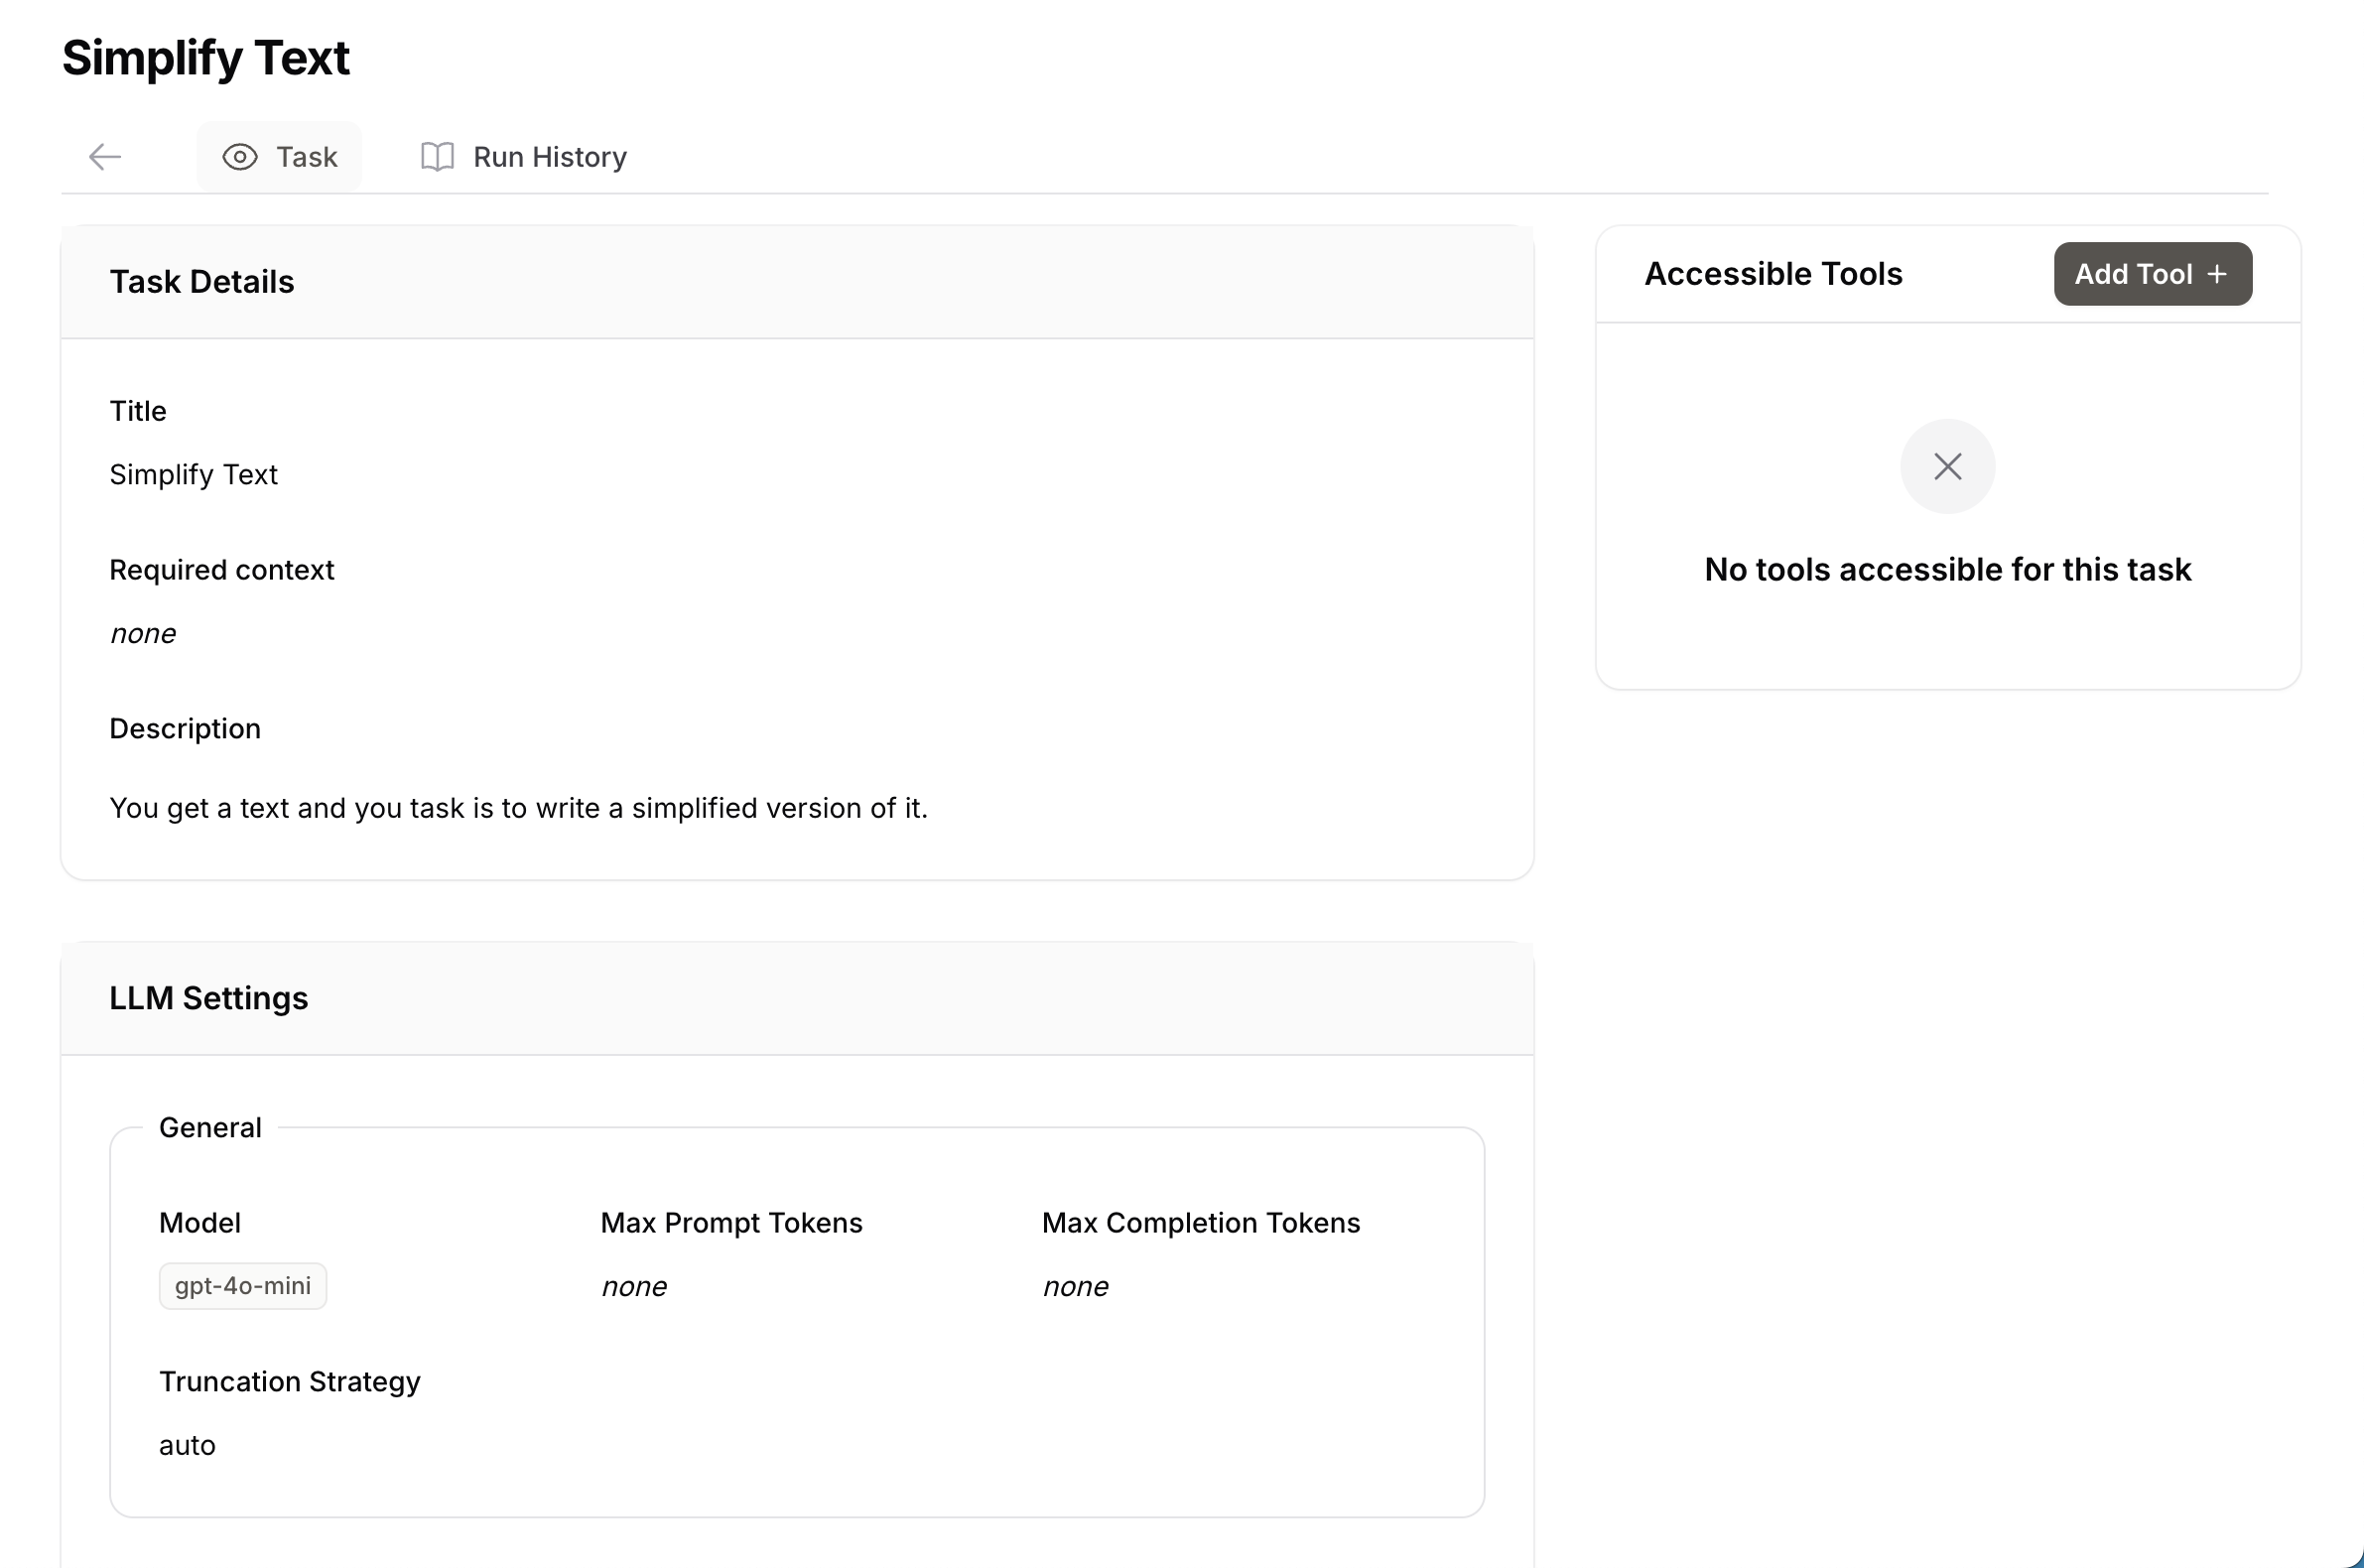Click the Description label
2364x1568 pixels.
click(185, 729)
